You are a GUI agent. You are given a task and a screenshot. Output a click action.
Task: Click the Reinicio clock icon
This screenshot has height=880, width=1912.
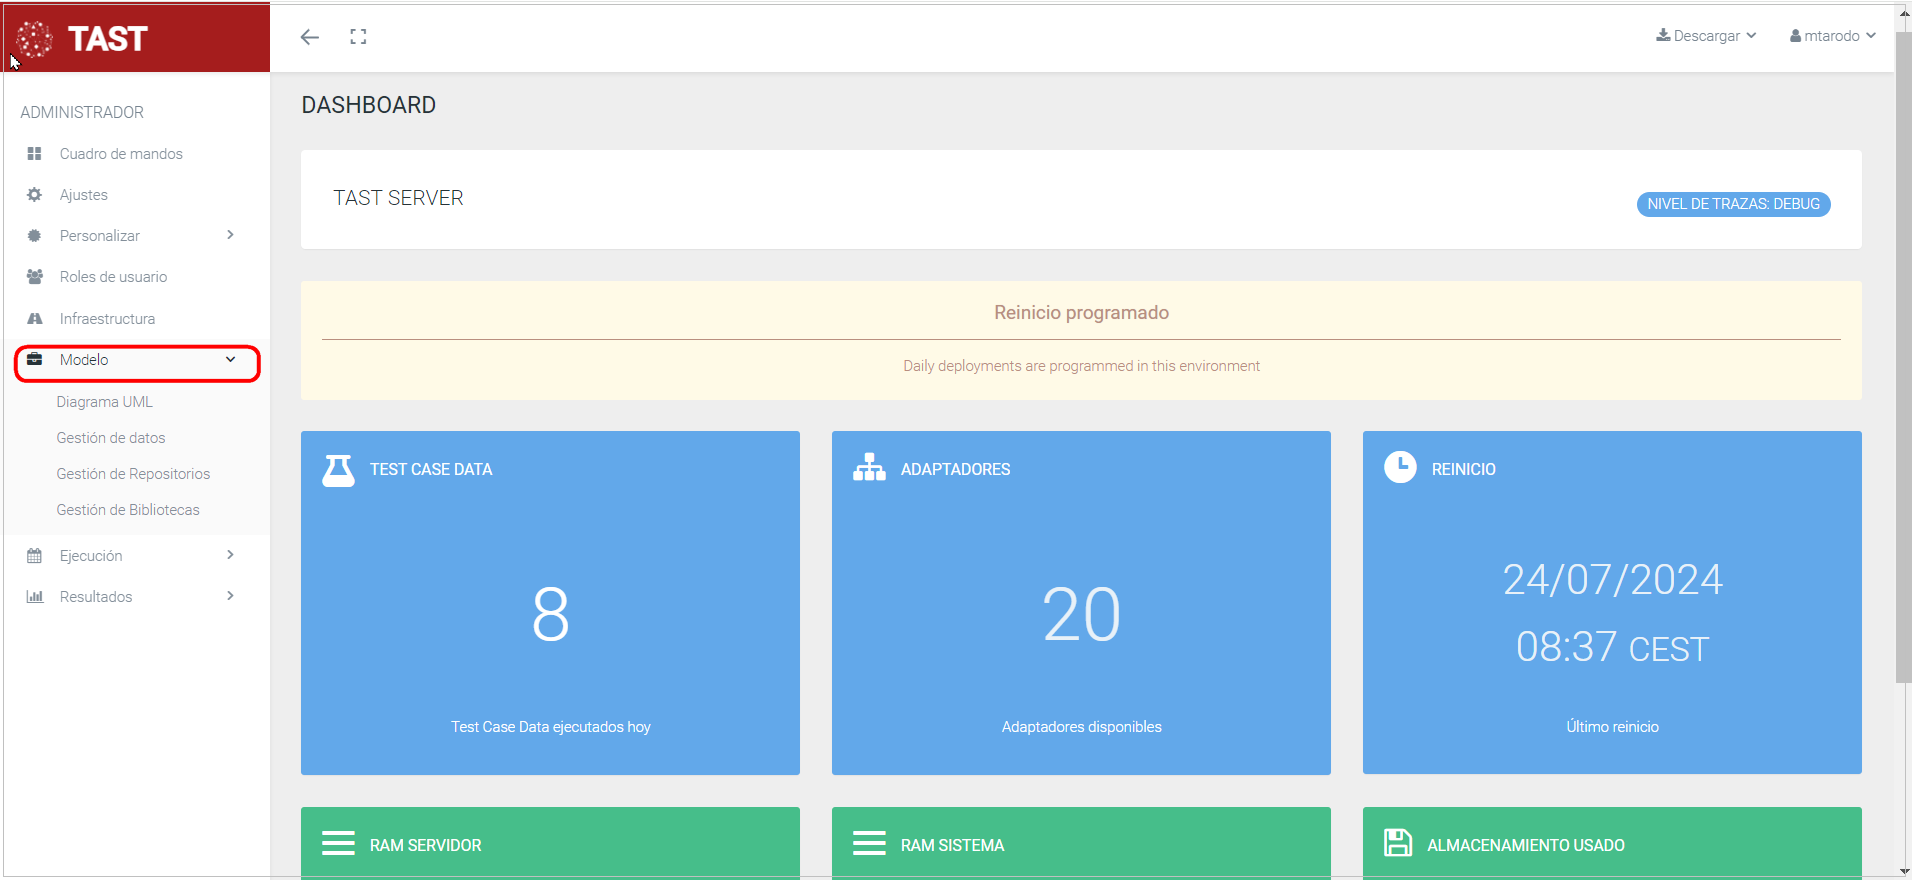pos(1400,467)
